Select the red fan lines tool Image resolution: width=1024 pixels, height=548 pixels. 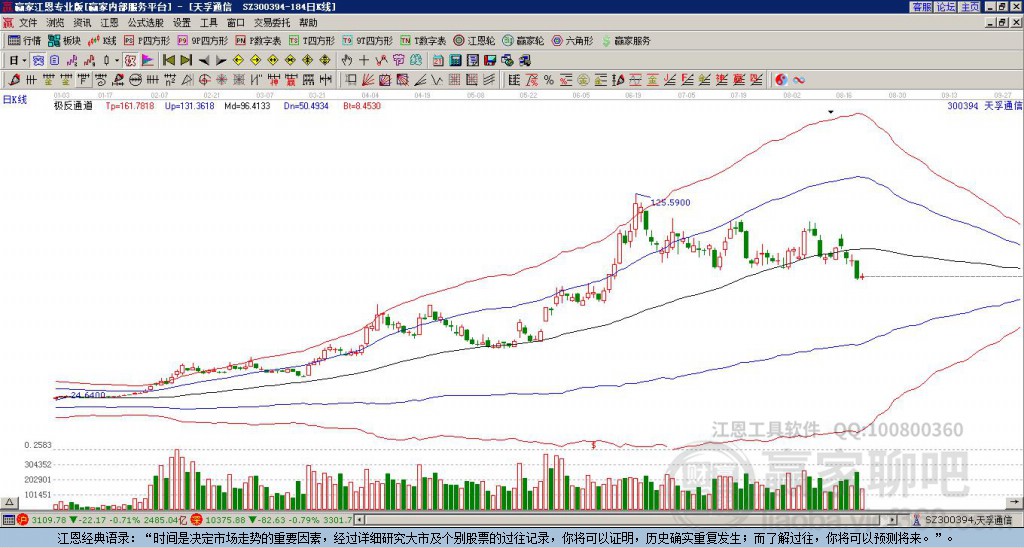[368, 80]
